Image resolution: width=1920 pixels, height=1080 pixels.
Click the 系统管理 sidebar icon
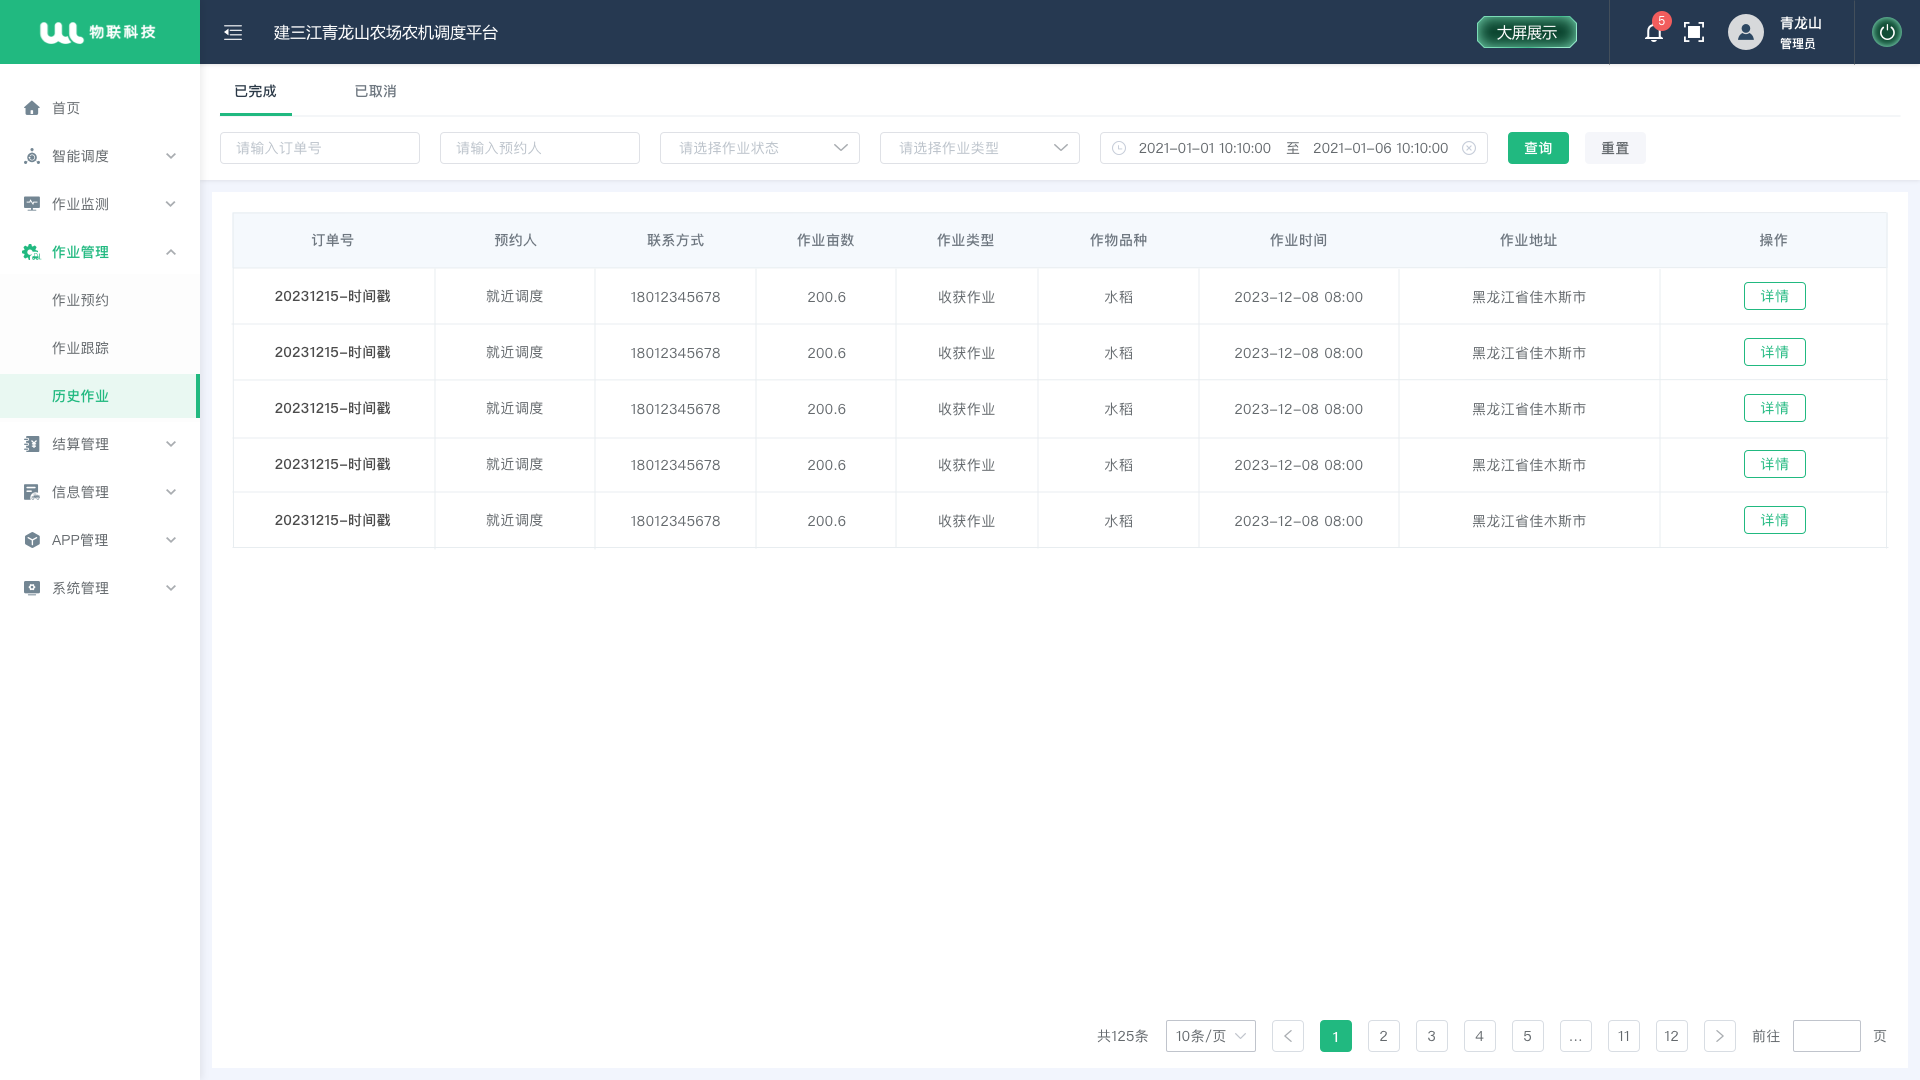[32, 588]
